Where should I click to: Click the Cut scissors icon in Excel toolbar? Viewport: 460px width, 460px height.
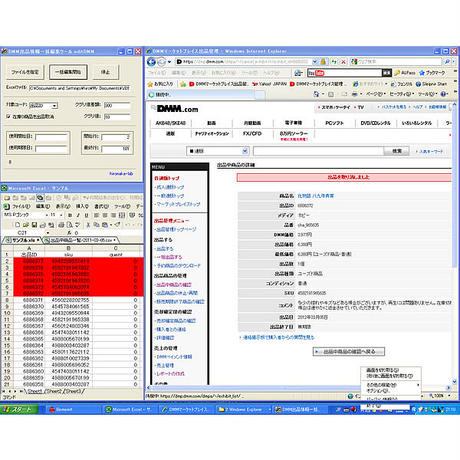click(88, 225)
